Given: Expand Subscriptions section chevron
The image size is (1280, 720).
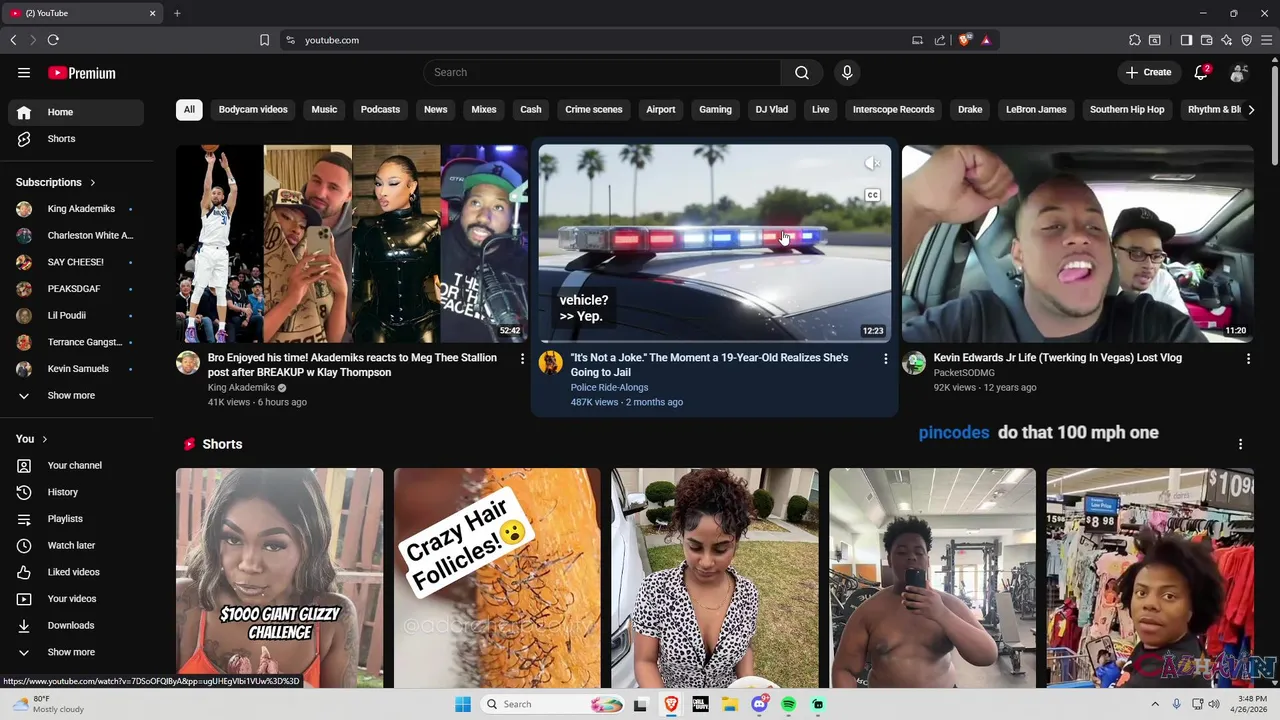Looking at the screenshot, I should [x=93, y=183].
